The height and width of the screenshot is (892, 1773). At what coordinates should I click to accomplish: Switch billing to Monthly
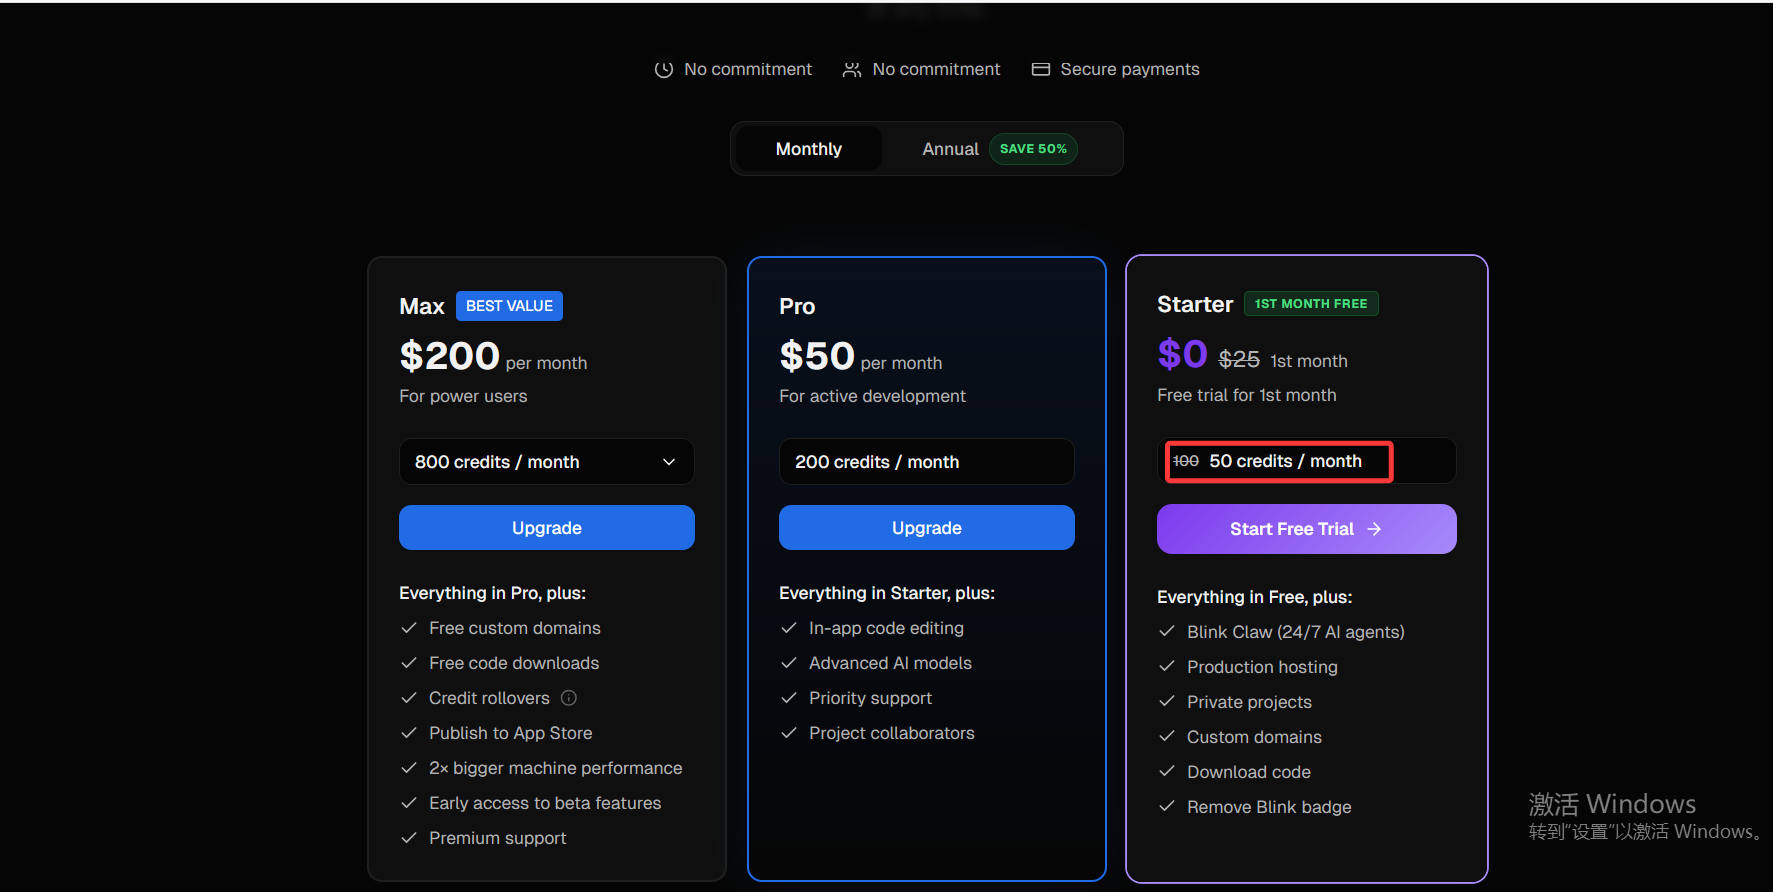tap(809, 149)
